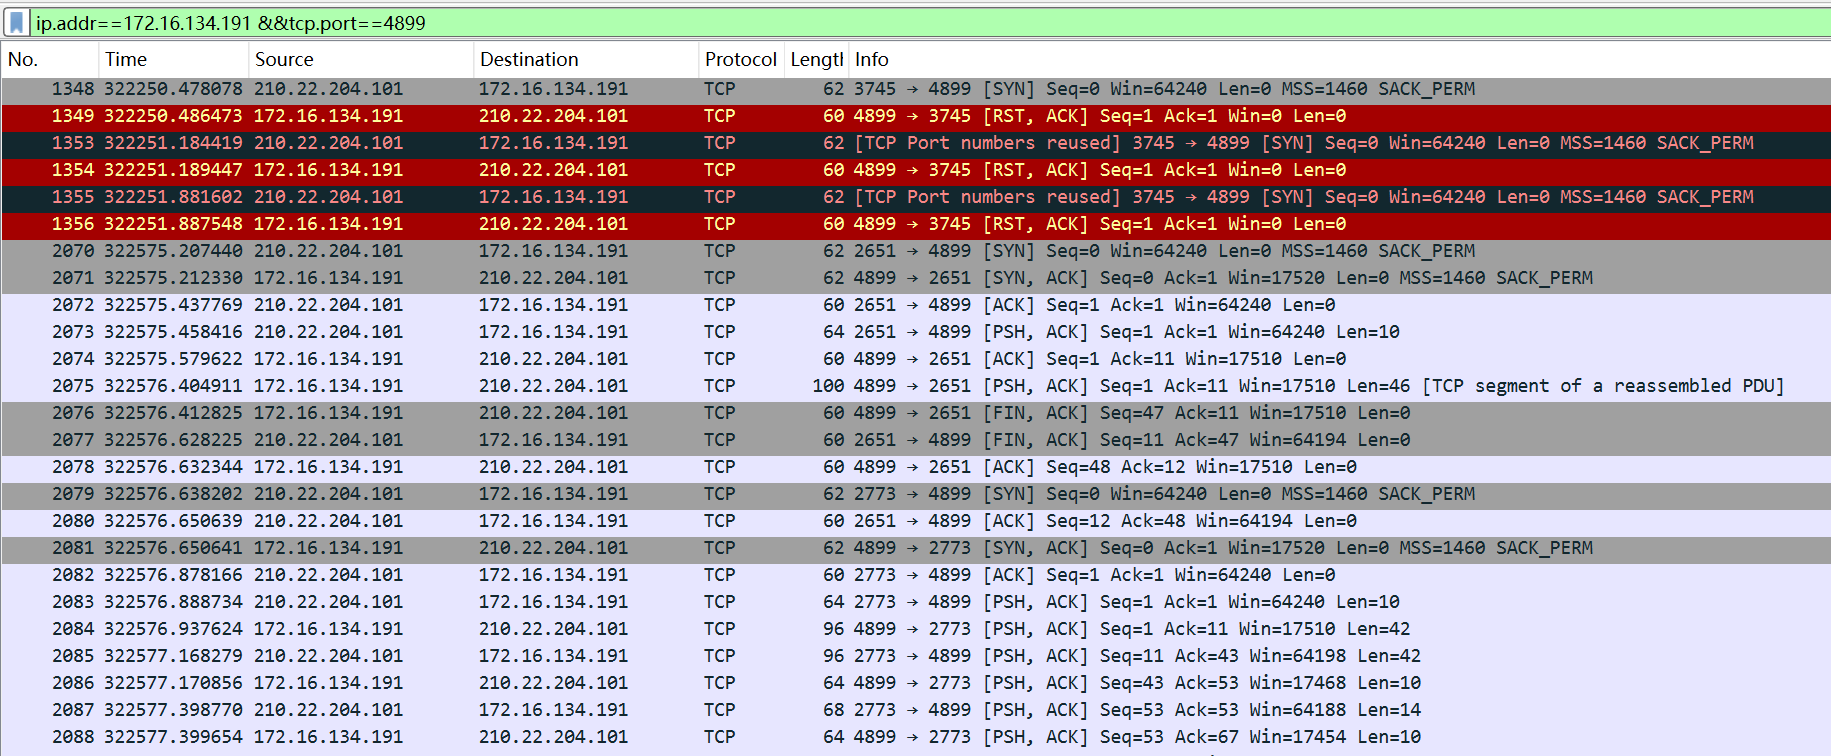Sort by the Length column header
1831x756 pixels.
coord(816,59)
